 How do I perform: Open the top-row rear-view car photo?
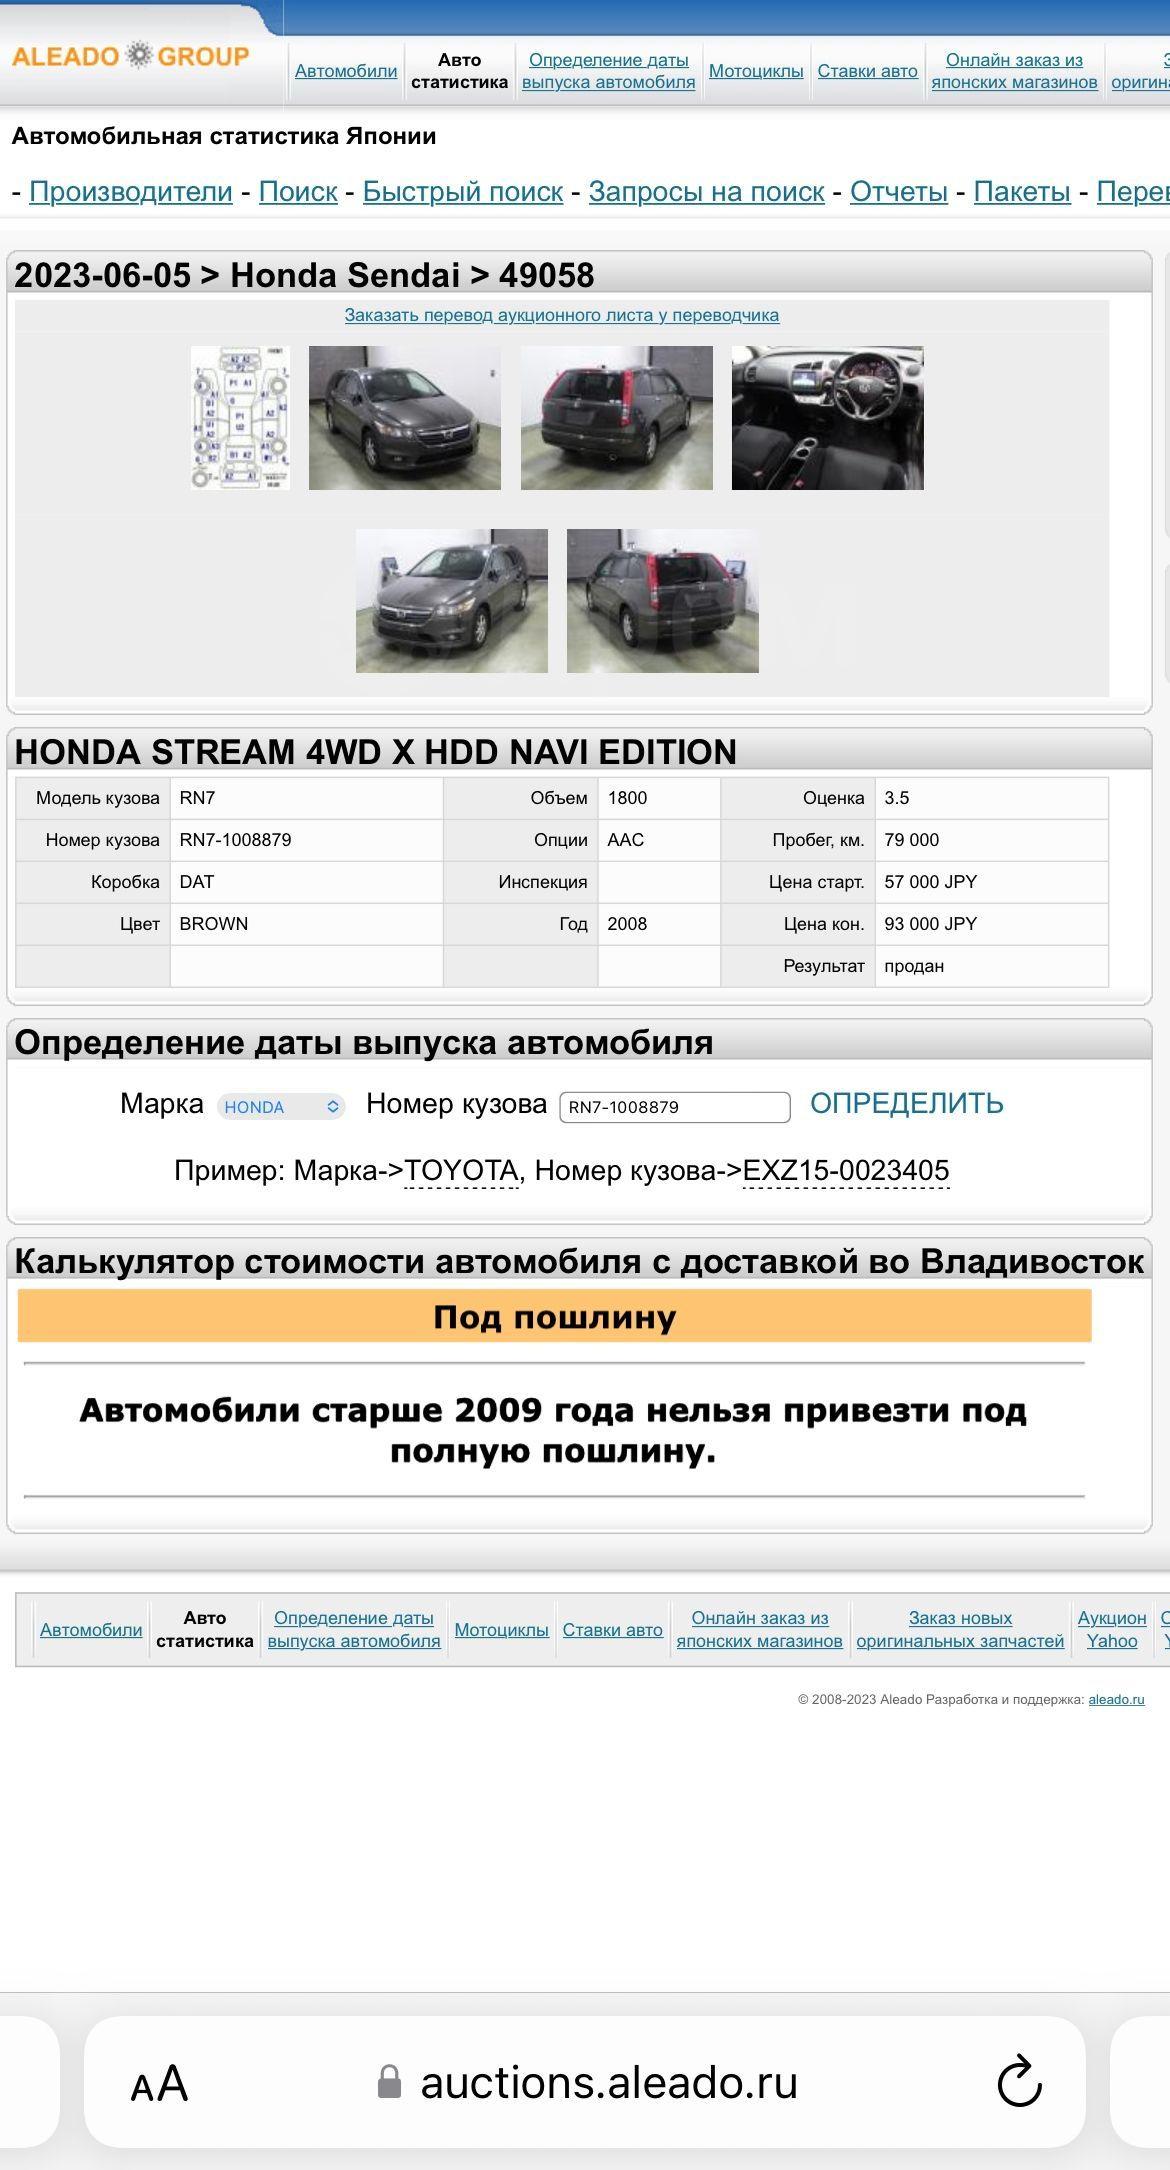pyautogui.click(x=616, y=418)
